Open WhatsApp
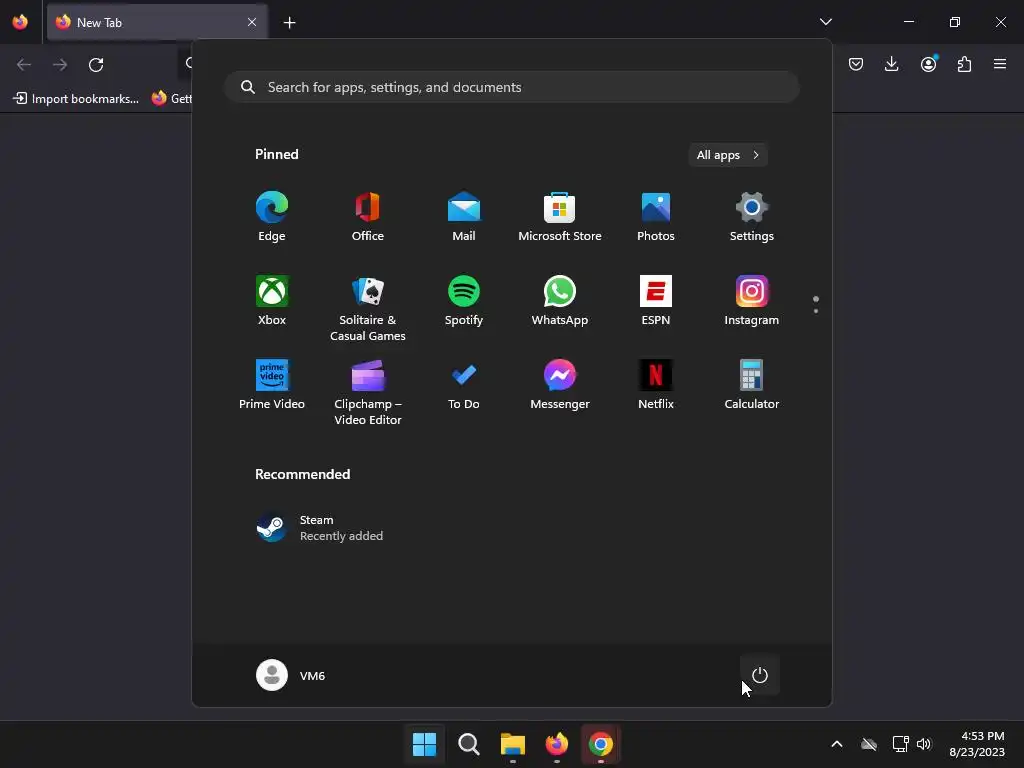Viewport: 1024px width, 768px height. tap(560, 300)
